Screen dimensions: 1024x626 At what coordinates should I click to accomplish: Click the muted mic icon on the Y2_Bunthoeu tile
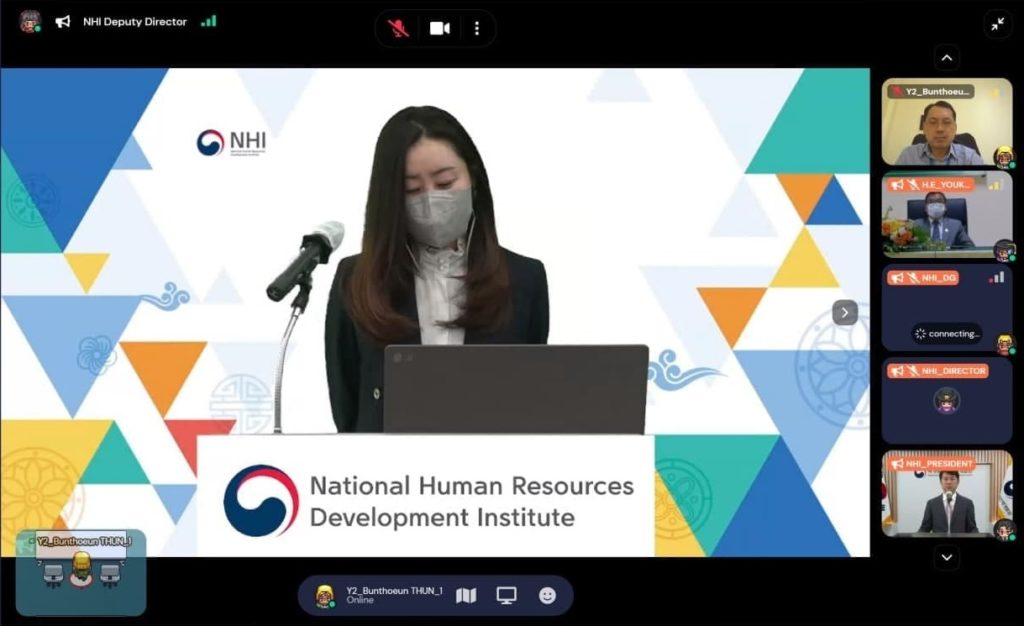tap(897, 91)
